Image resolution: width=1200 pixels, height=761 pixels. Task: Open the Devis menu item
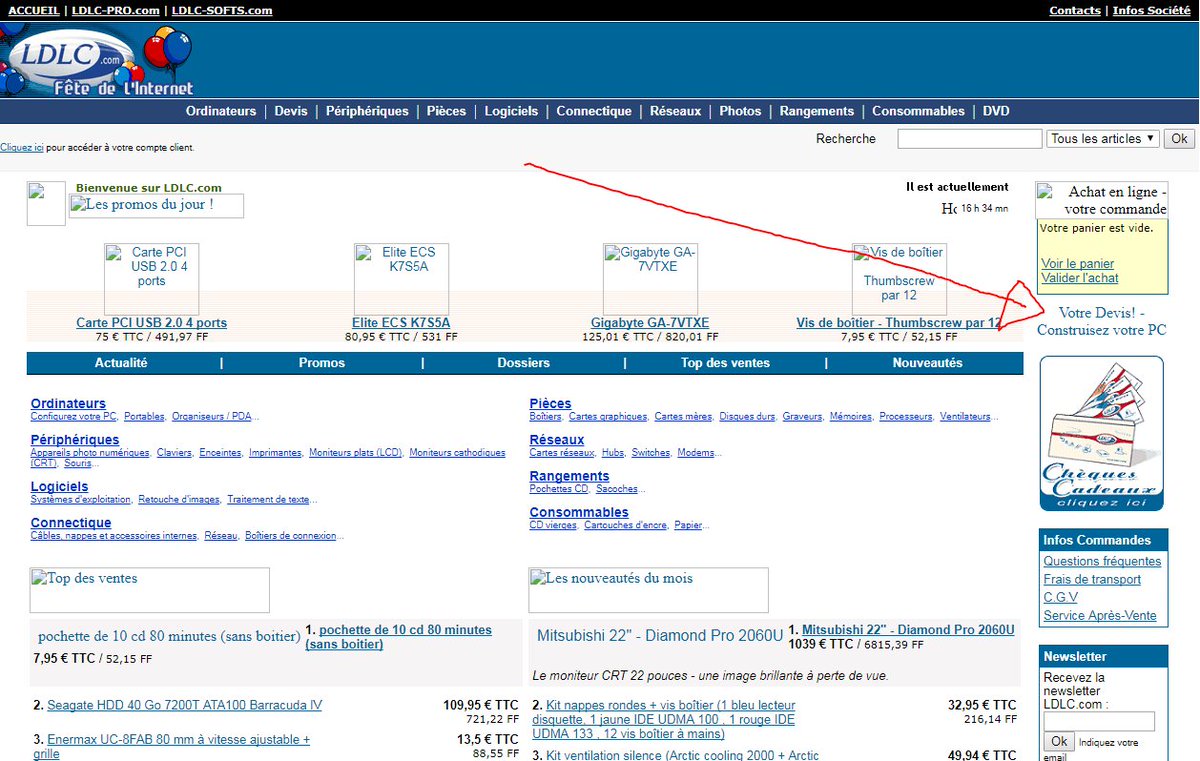(x=291, y=111)
